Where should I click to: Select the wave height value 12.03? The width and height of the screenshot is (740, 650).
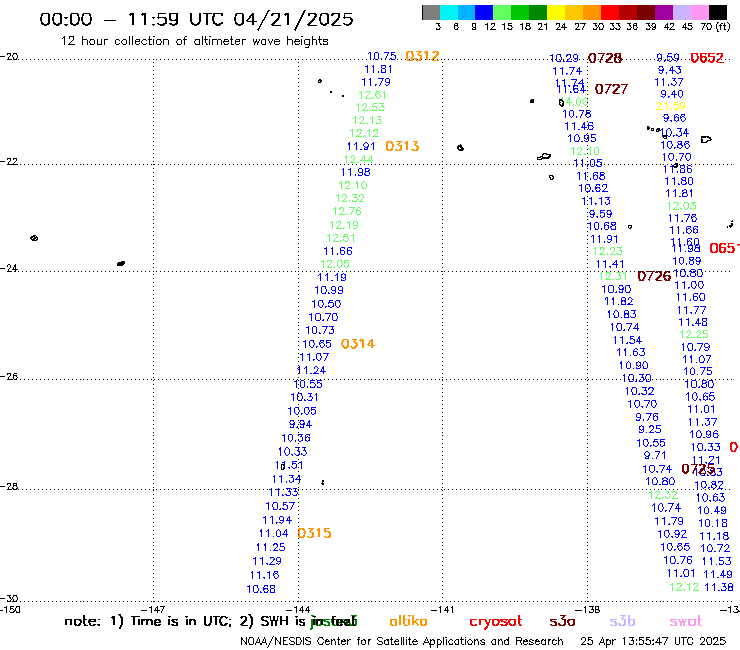click(681, 206)
